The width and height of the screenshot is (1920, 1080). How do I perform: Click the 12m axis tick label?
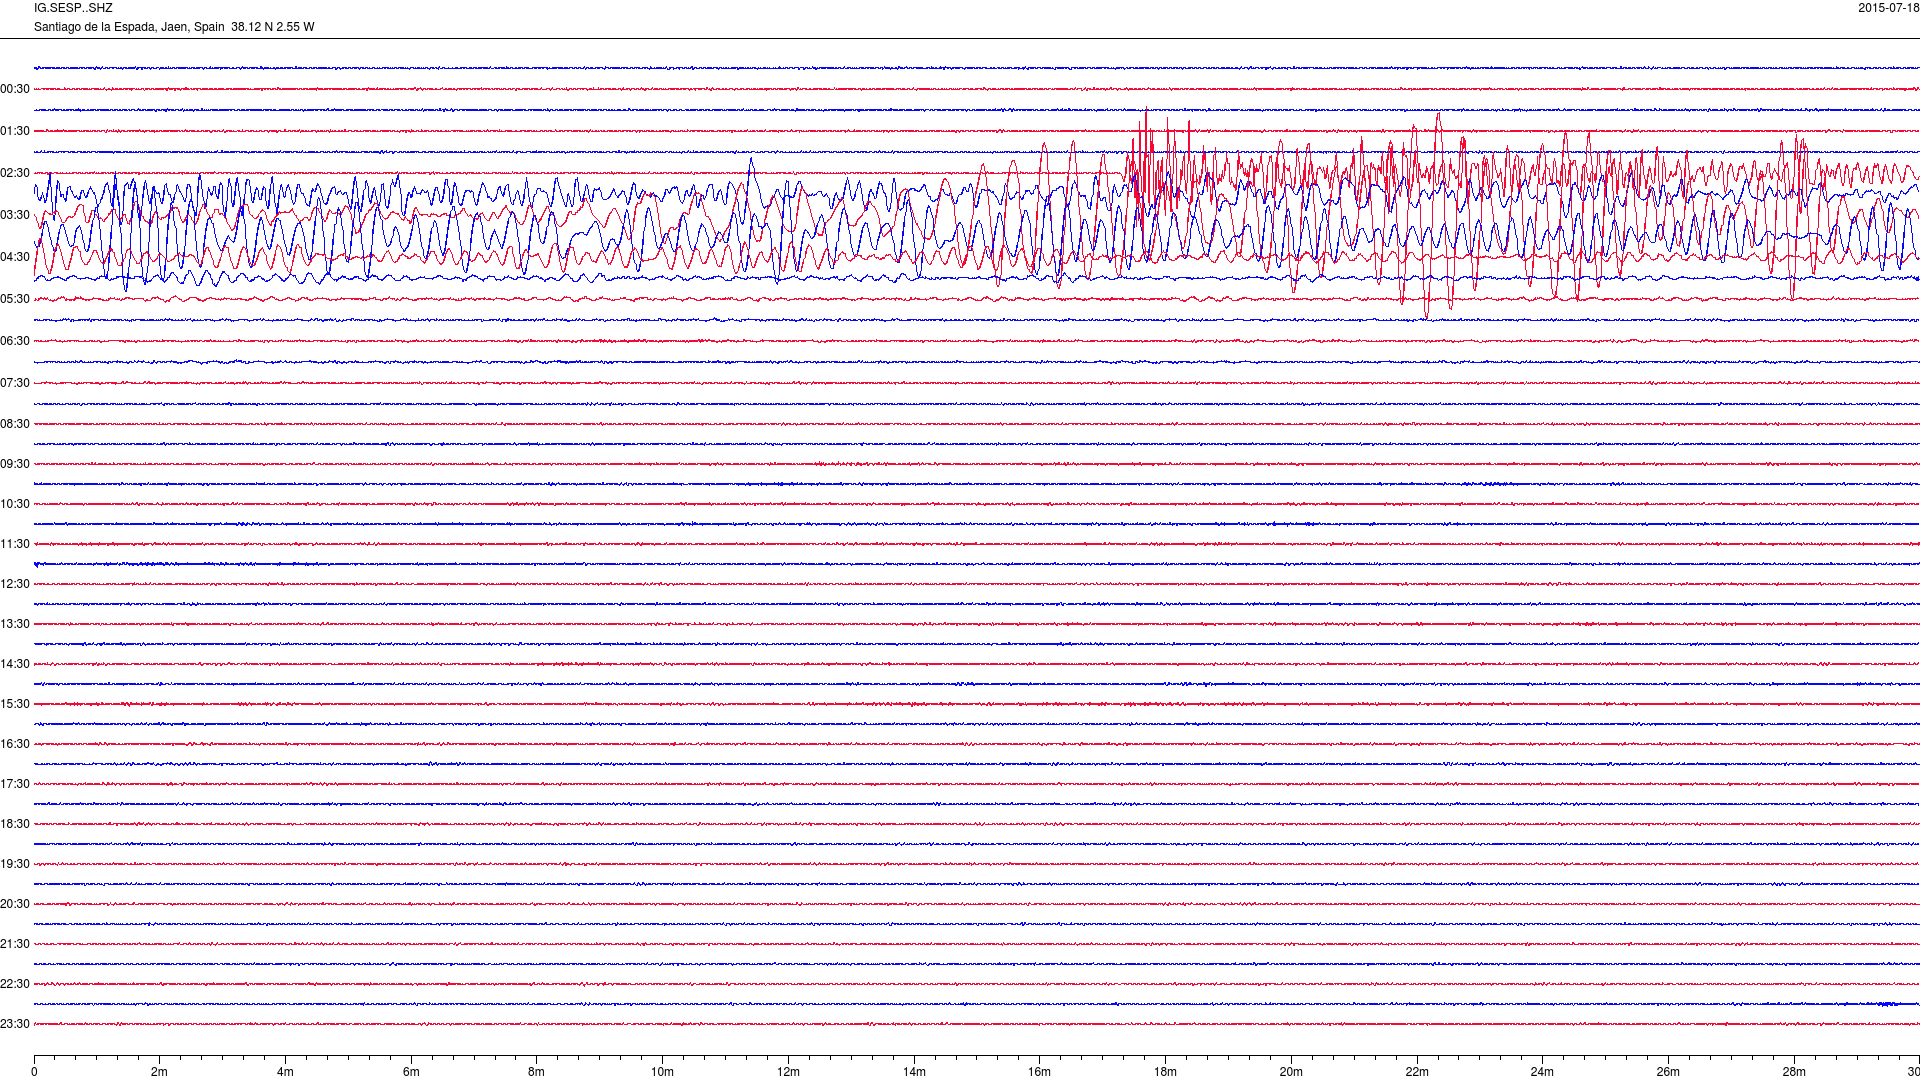tap(788, 1072)
